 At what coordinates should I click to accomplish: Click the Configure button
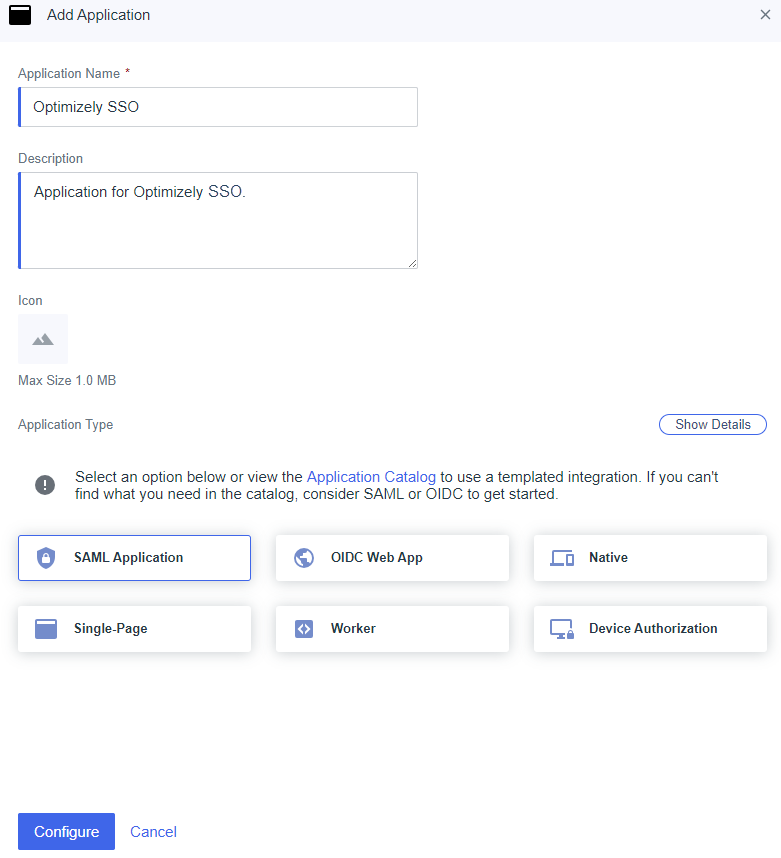coord(66,831)
